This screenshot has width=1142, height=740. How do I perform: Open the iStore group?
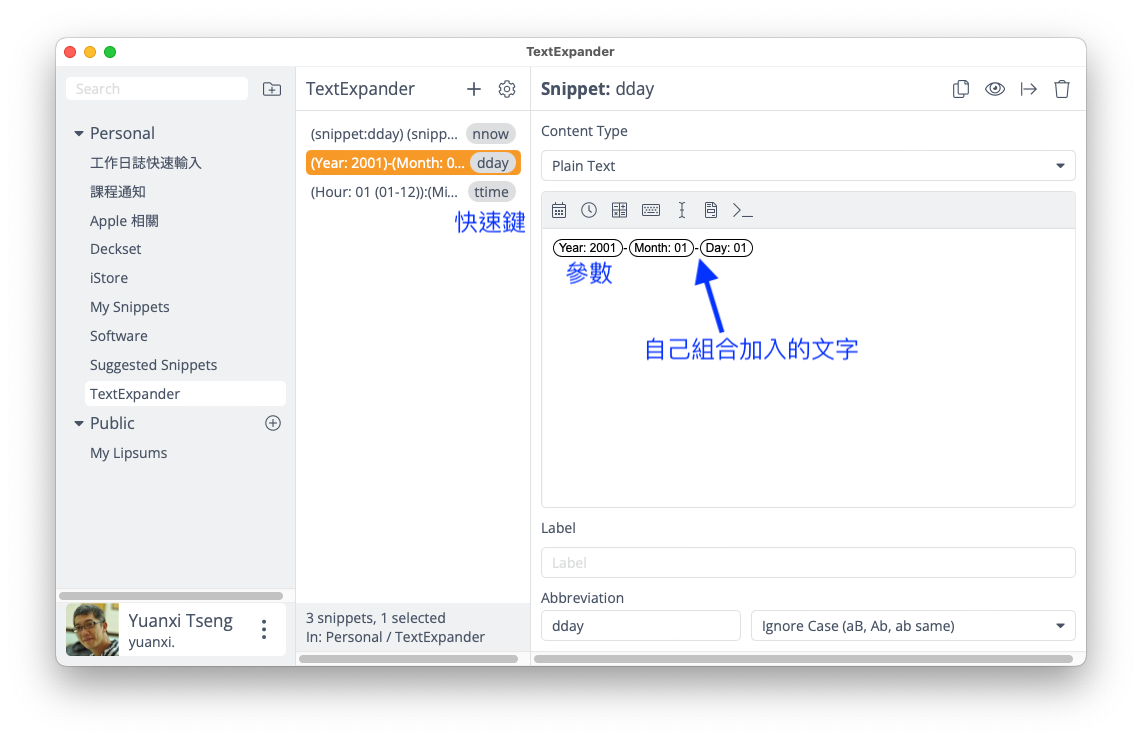coord(109,278)
